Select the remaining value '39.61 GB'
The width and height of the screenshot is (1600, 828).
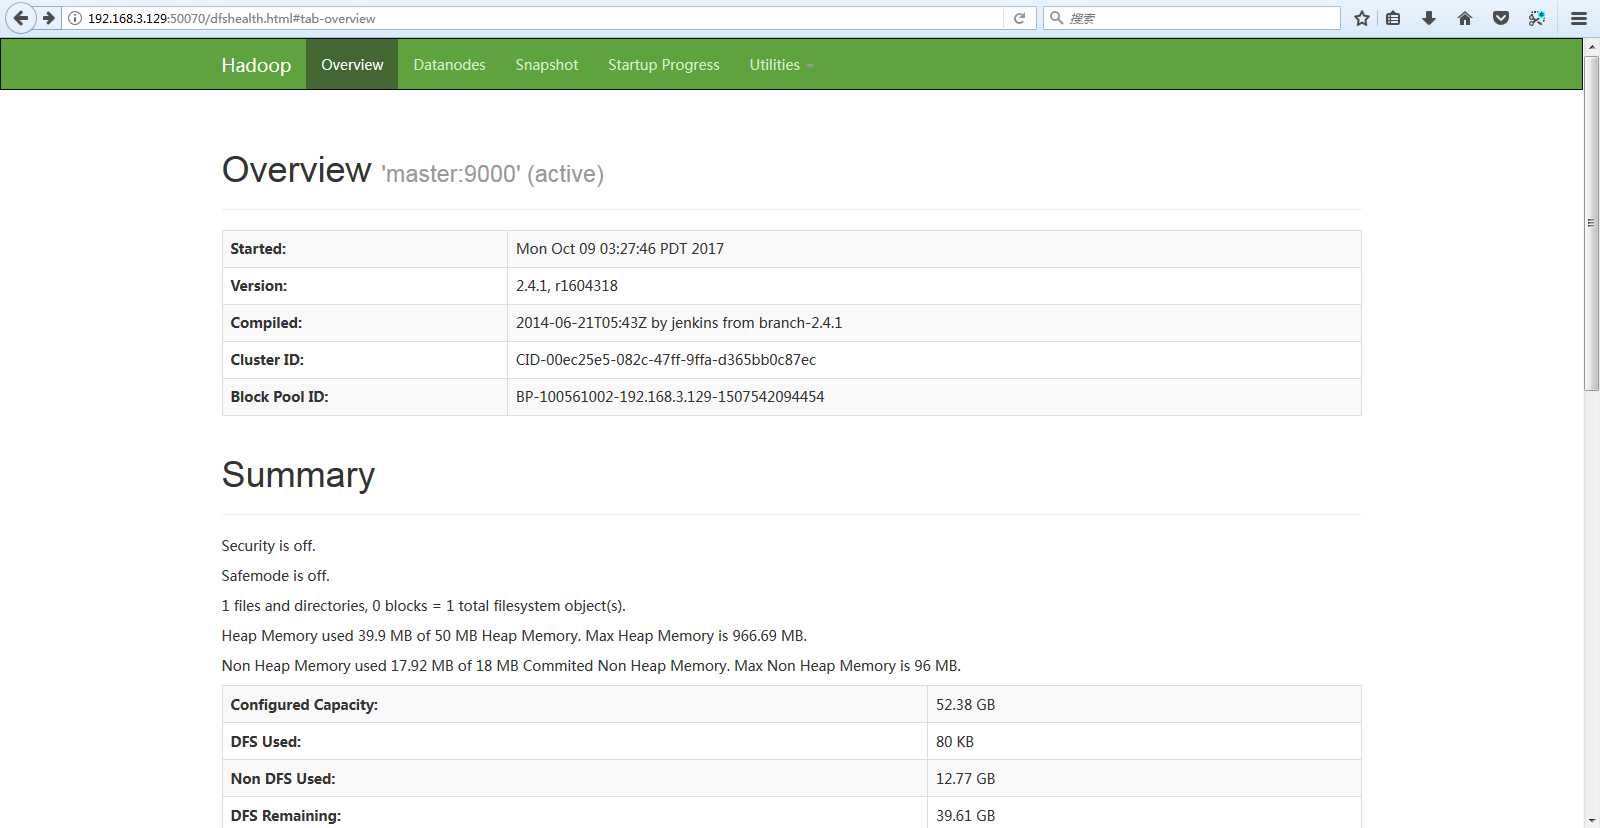coord(965,816)
